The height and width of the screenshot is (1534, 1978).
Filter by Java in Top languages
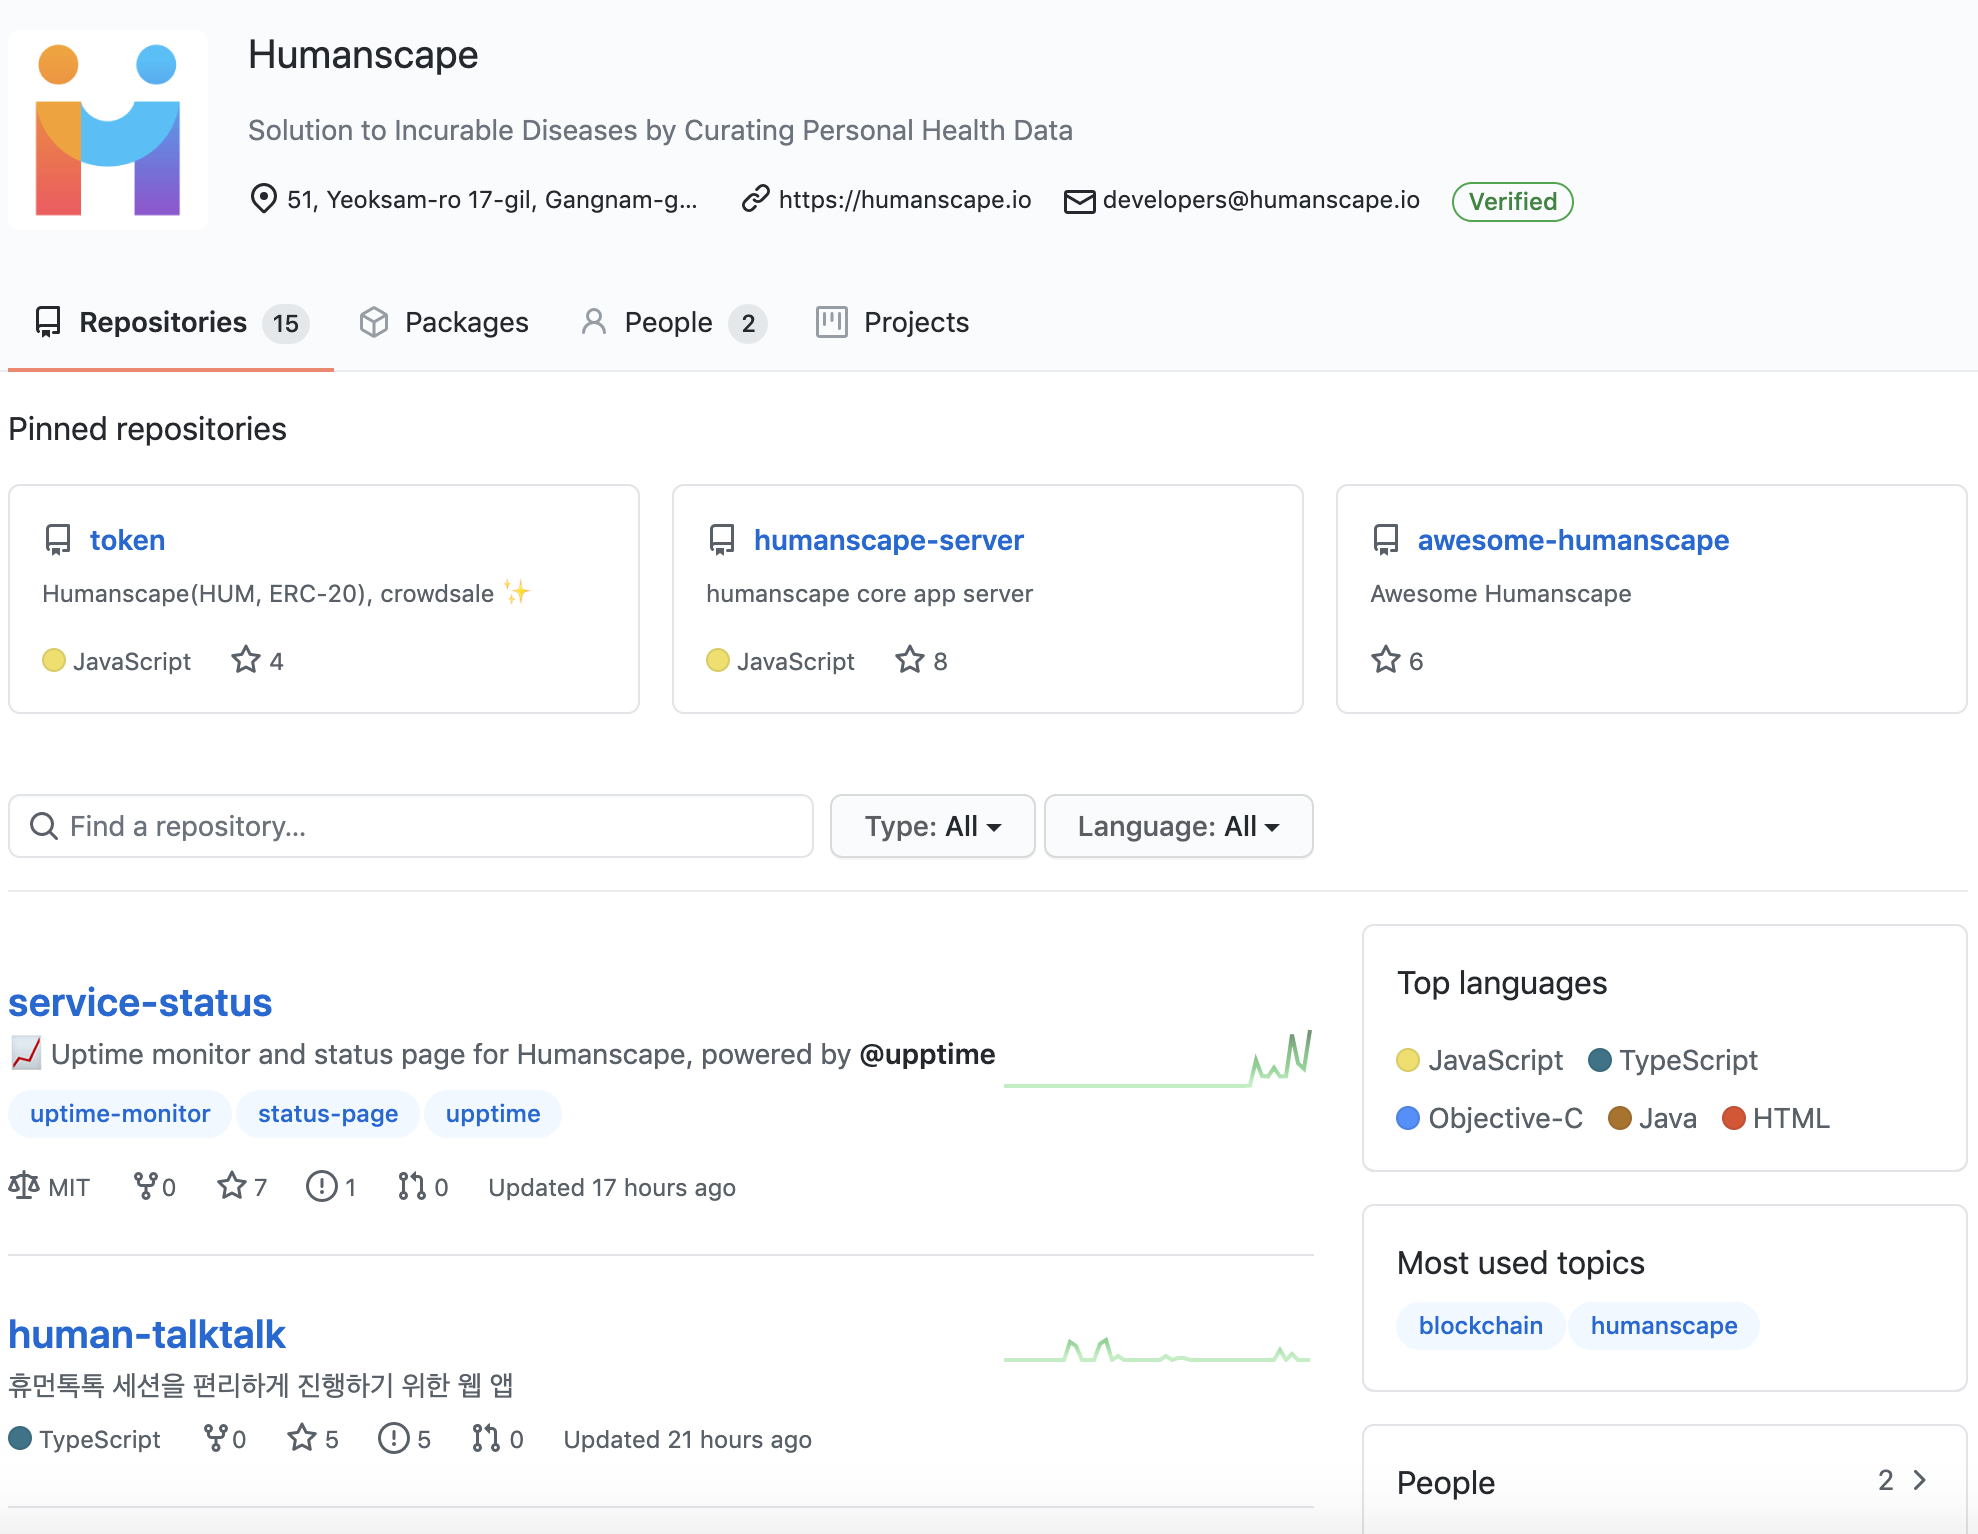click(x=1652, y=1118)
